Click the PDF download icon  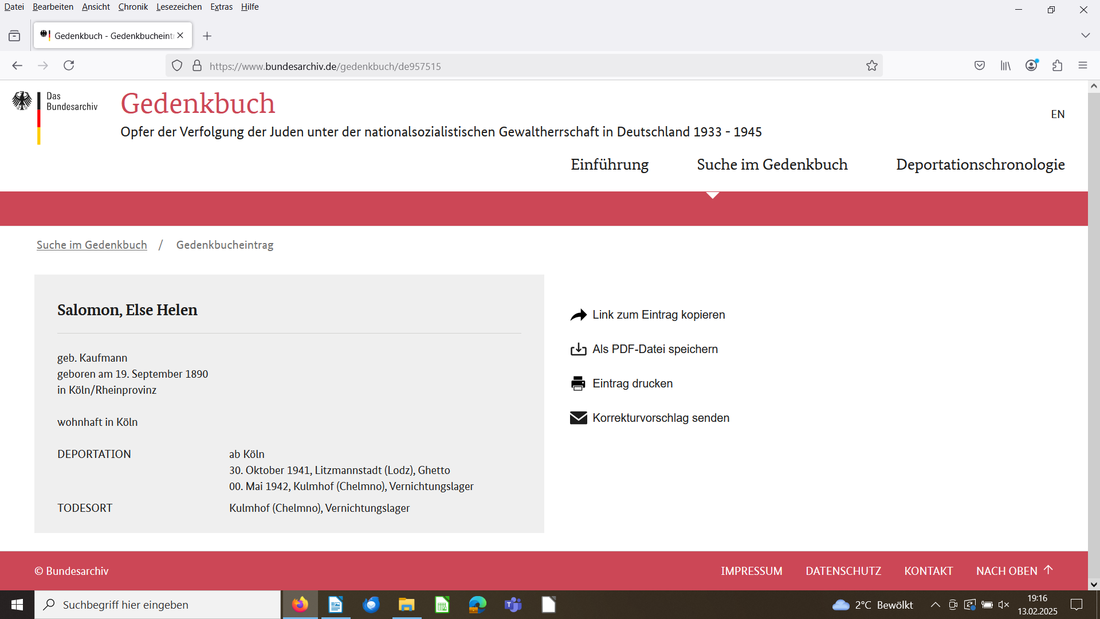(x=578, y=349)
